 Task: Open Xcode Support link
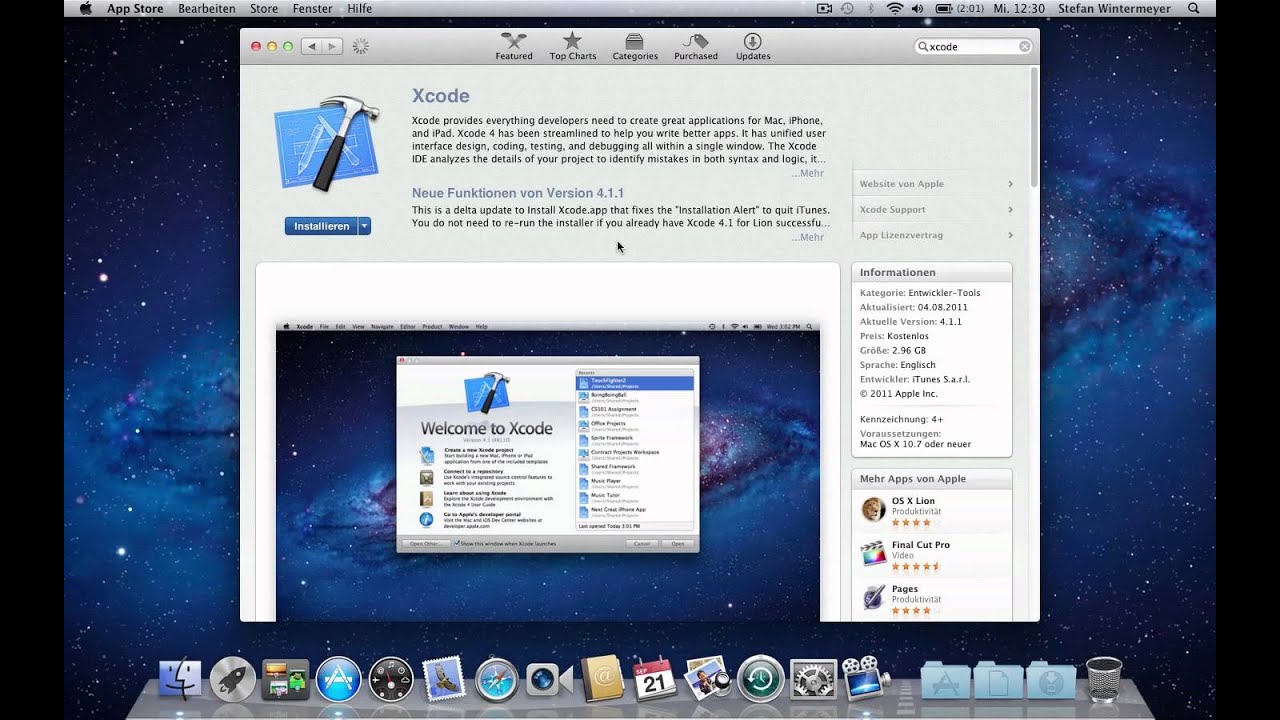click(x=936, y=210)
